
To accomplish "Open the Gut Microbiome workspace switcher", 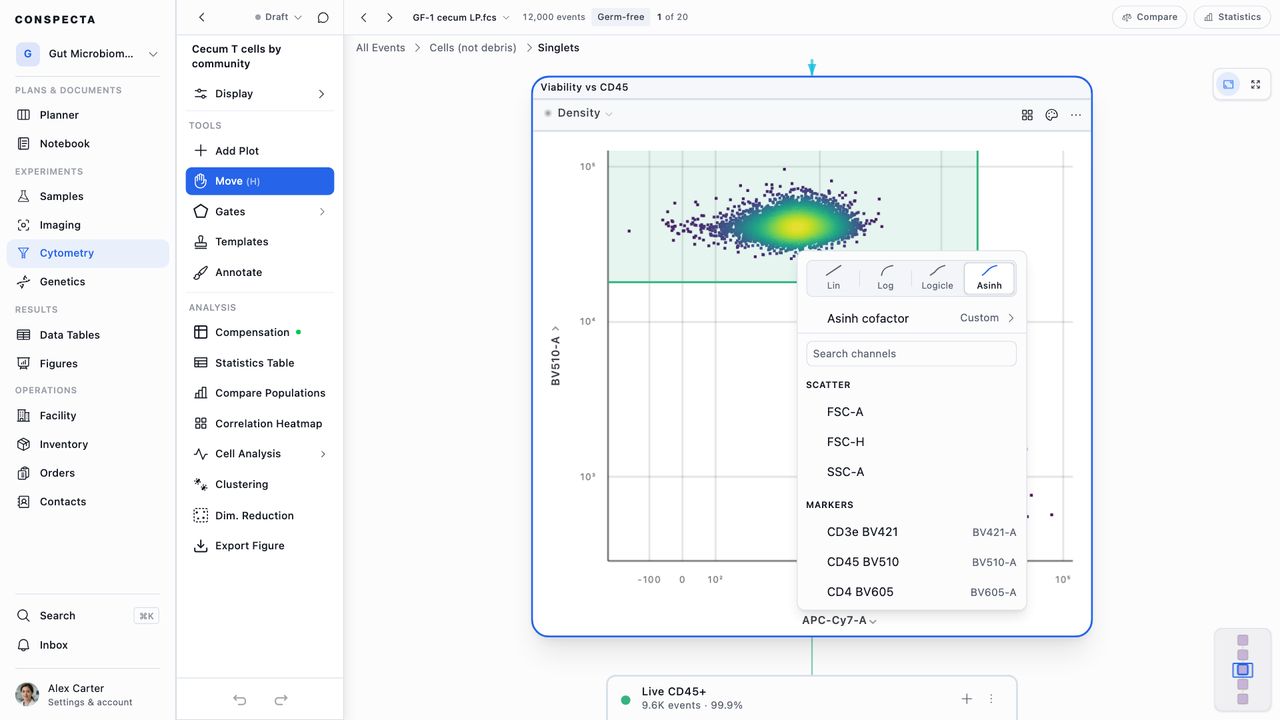I will 88,54.
